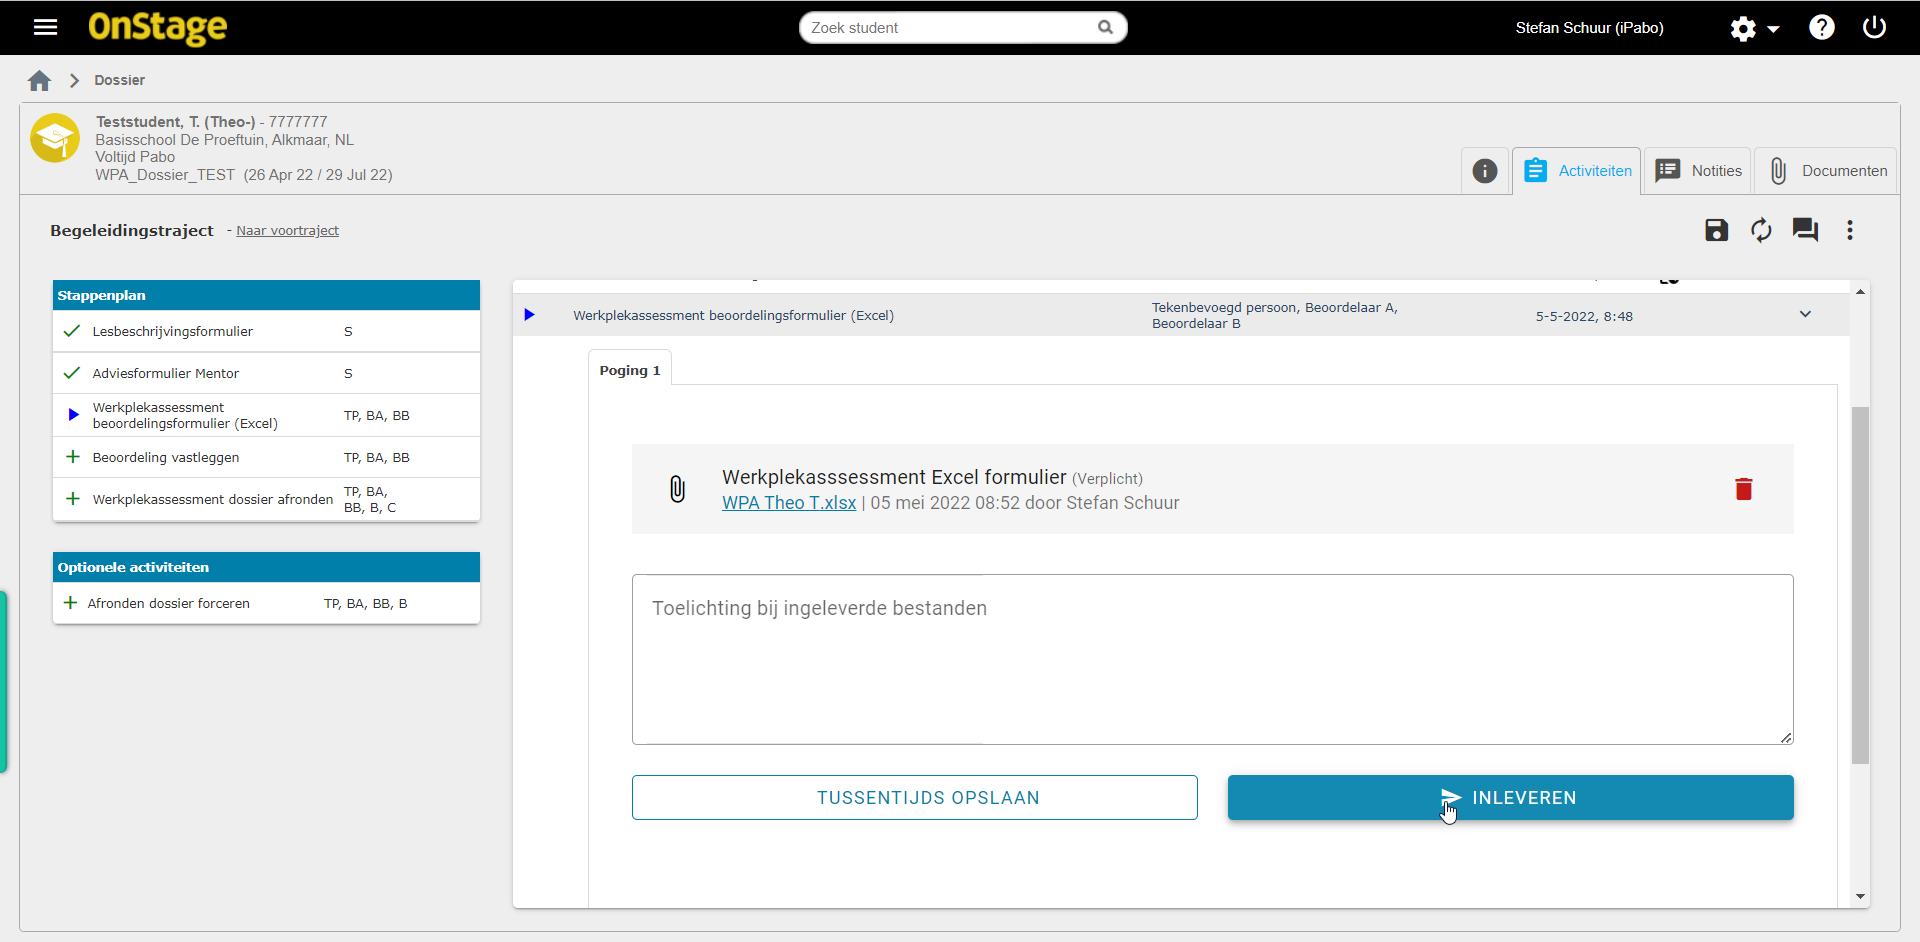Open the WPA Theo T.xlsx file link

[x=789, y=503]
